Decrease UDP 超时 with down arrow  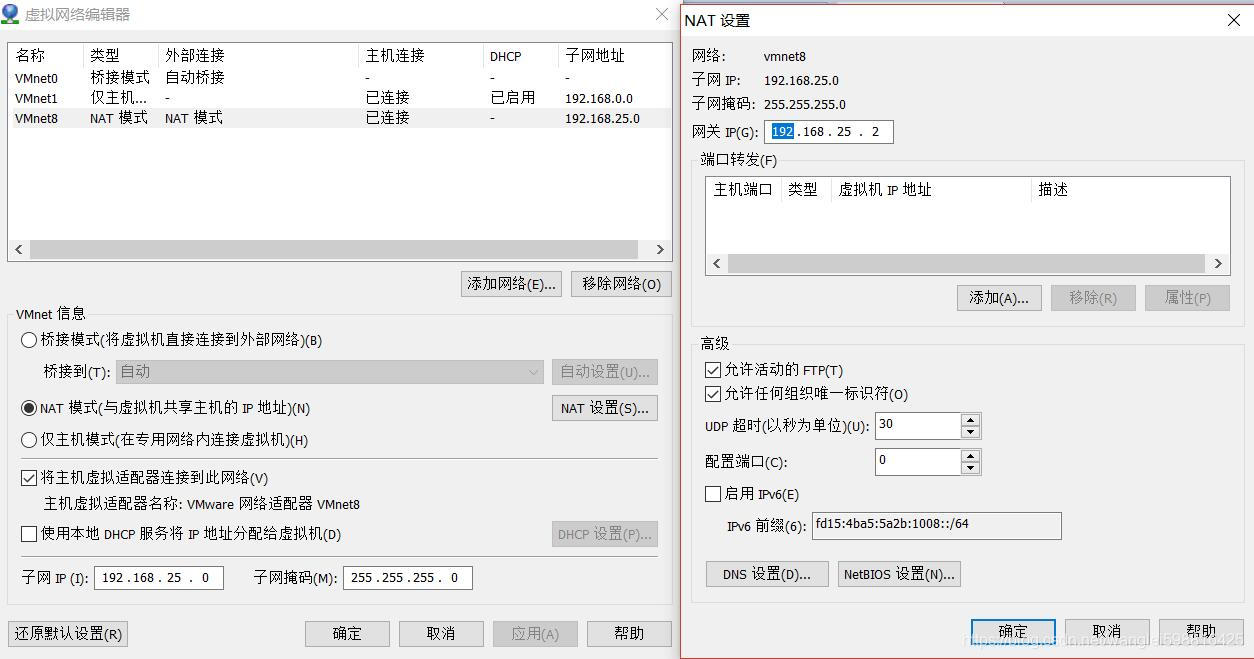(x=970, y=433)
